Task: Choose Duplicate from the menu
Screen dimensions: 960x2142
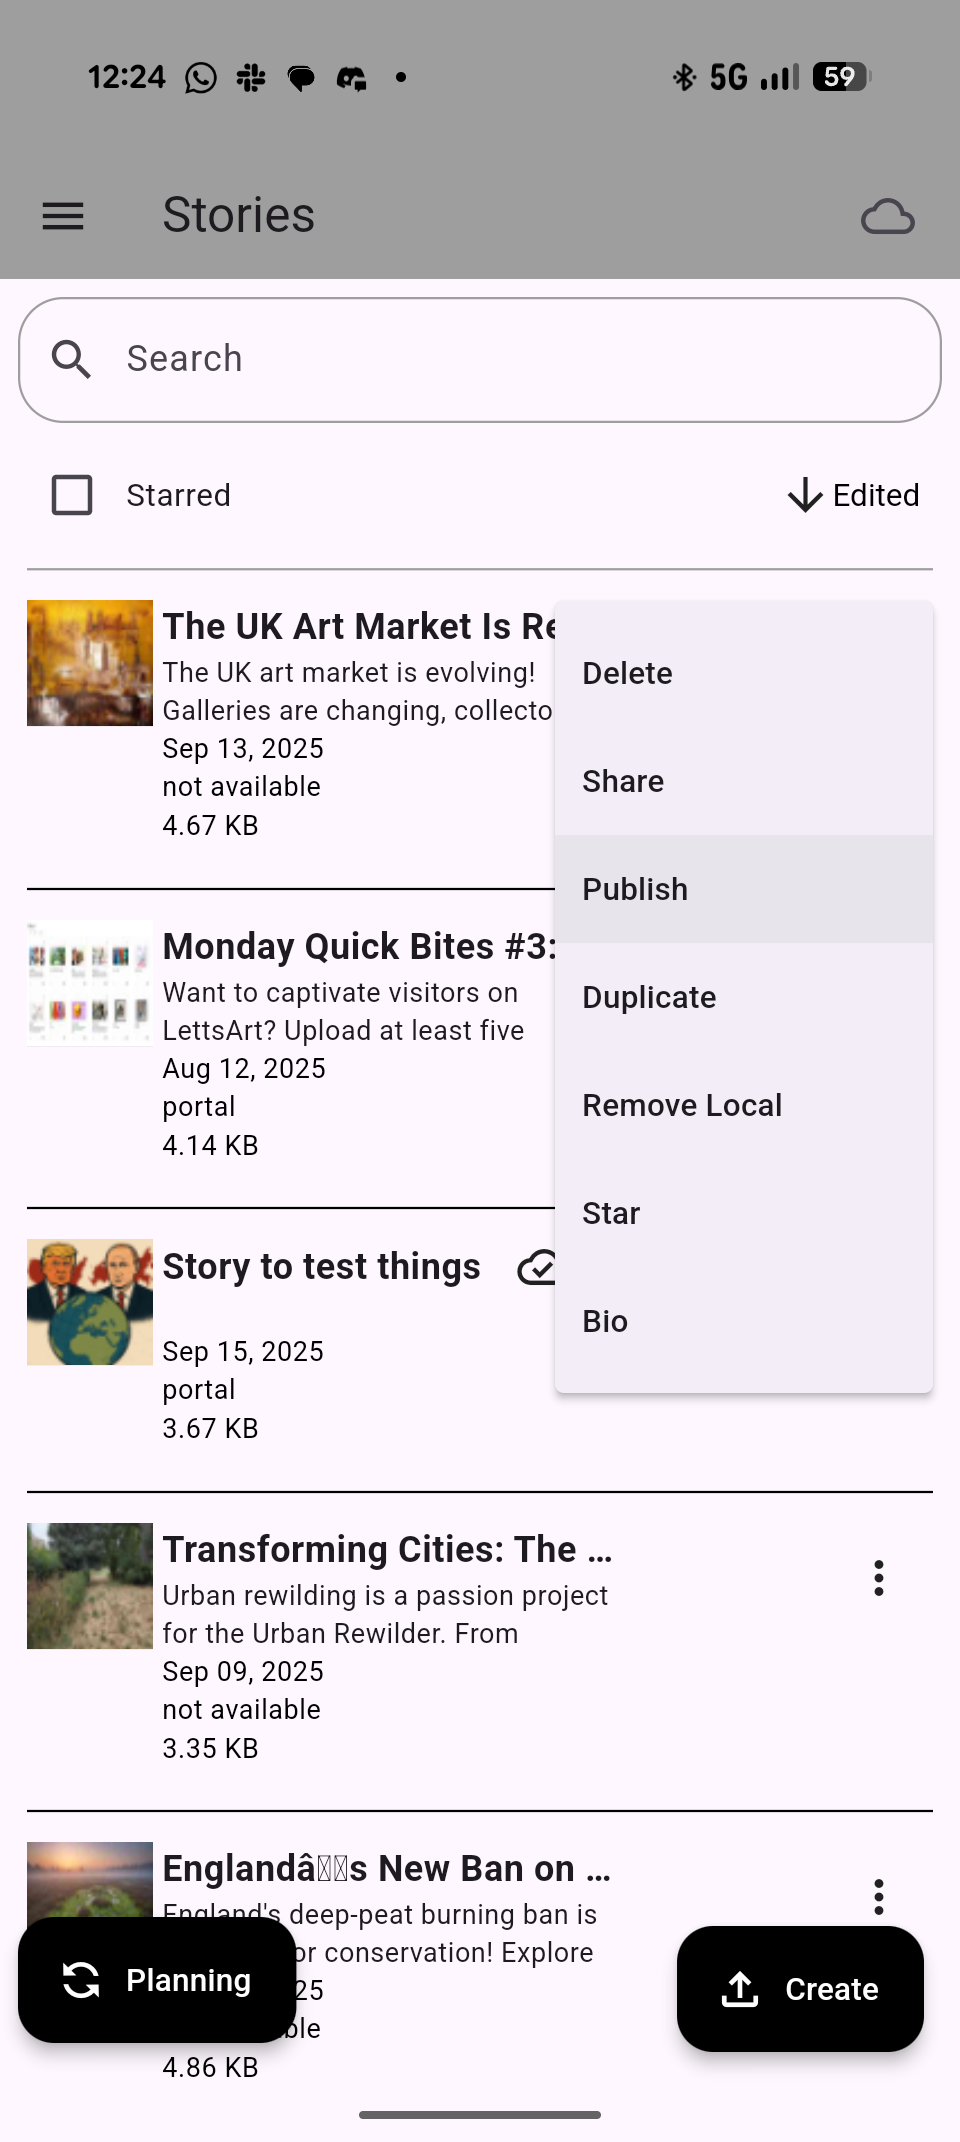Action: pyautogui.click(x=649, y=997)
